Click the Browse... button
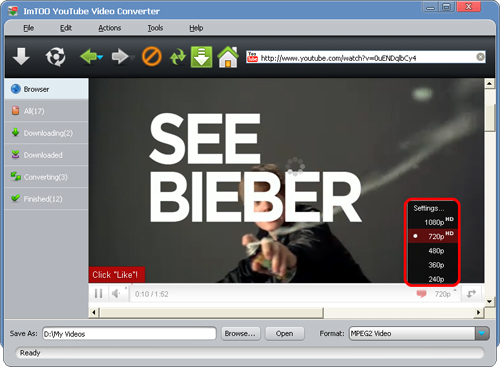Image resolution: width=500 pixels, height=367 pixels. click(240, 334)
